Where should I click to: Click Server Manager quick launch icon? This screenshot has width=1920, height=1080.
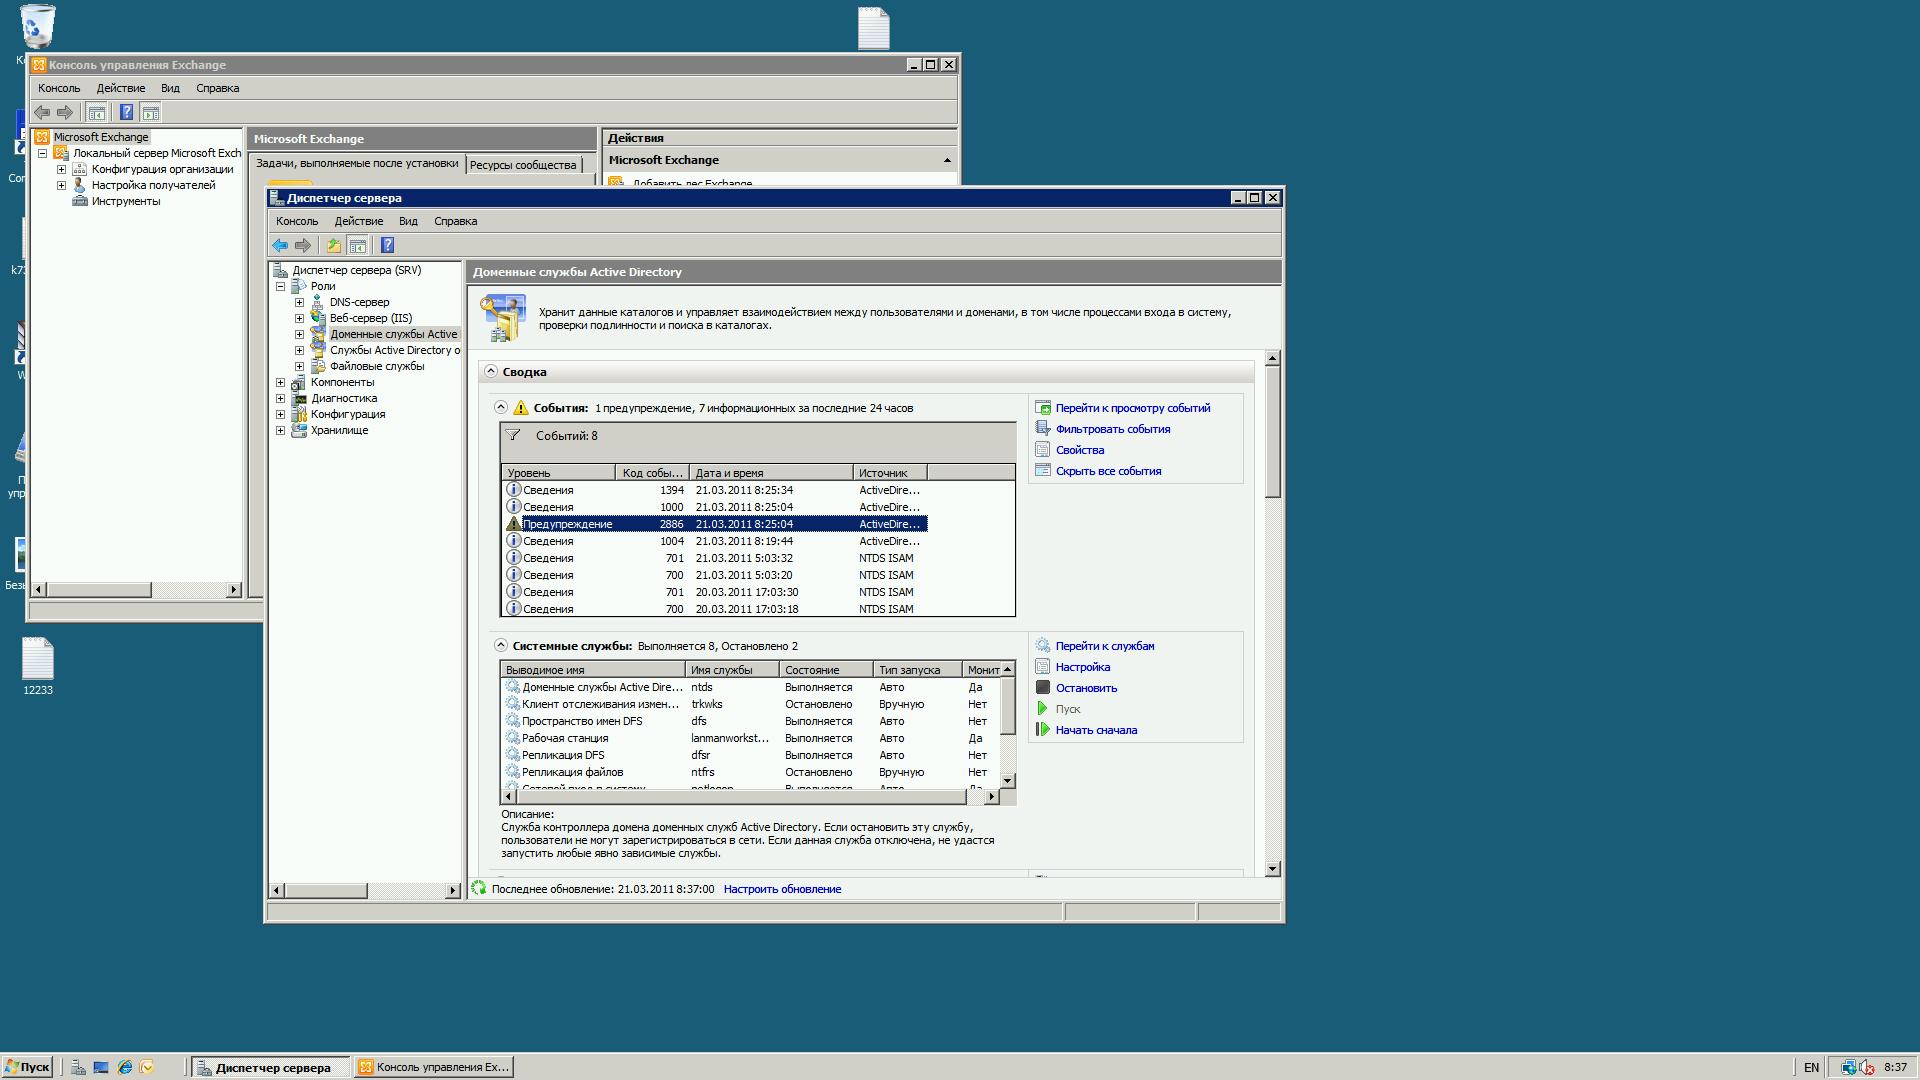[x=78, y=1067]
